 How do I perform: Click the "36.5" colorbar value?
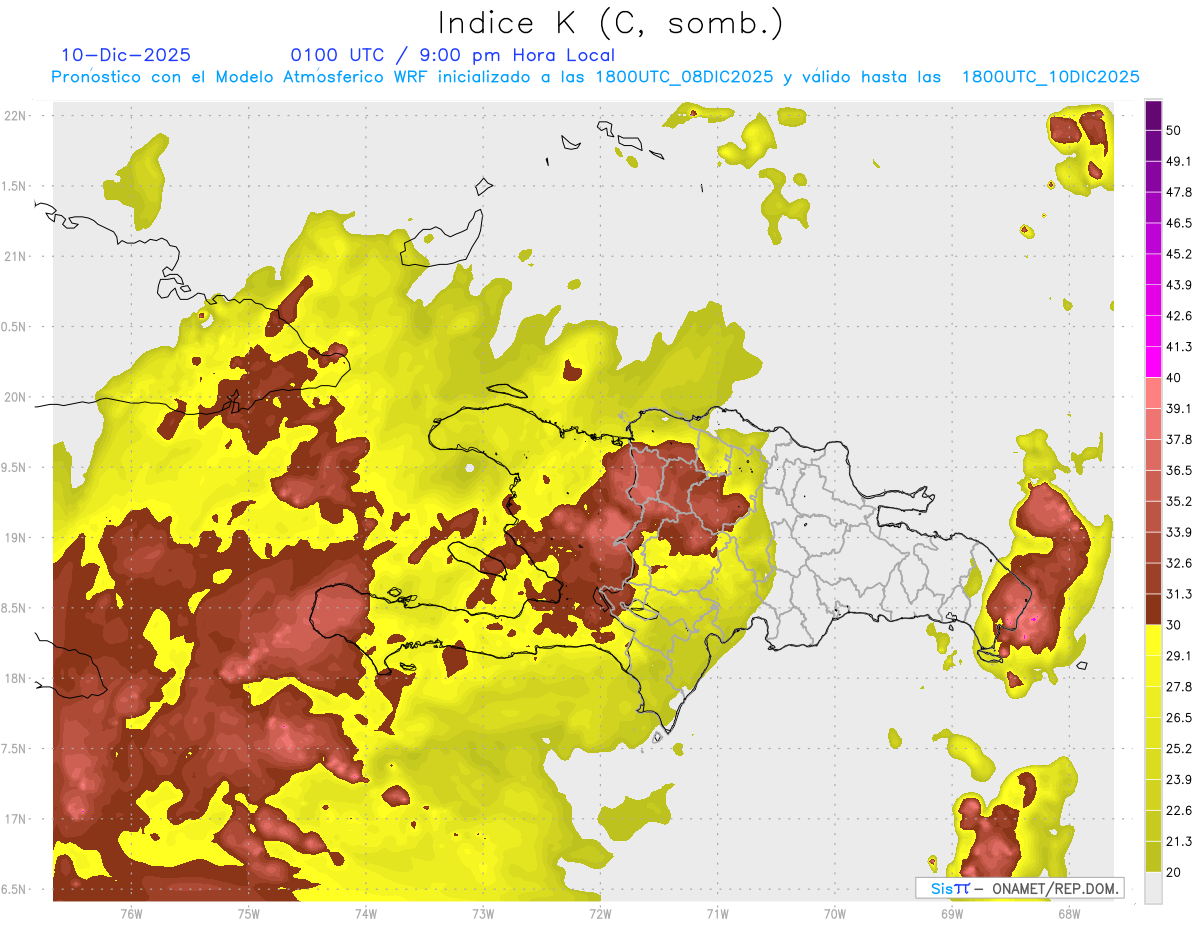coord(1179,470)
